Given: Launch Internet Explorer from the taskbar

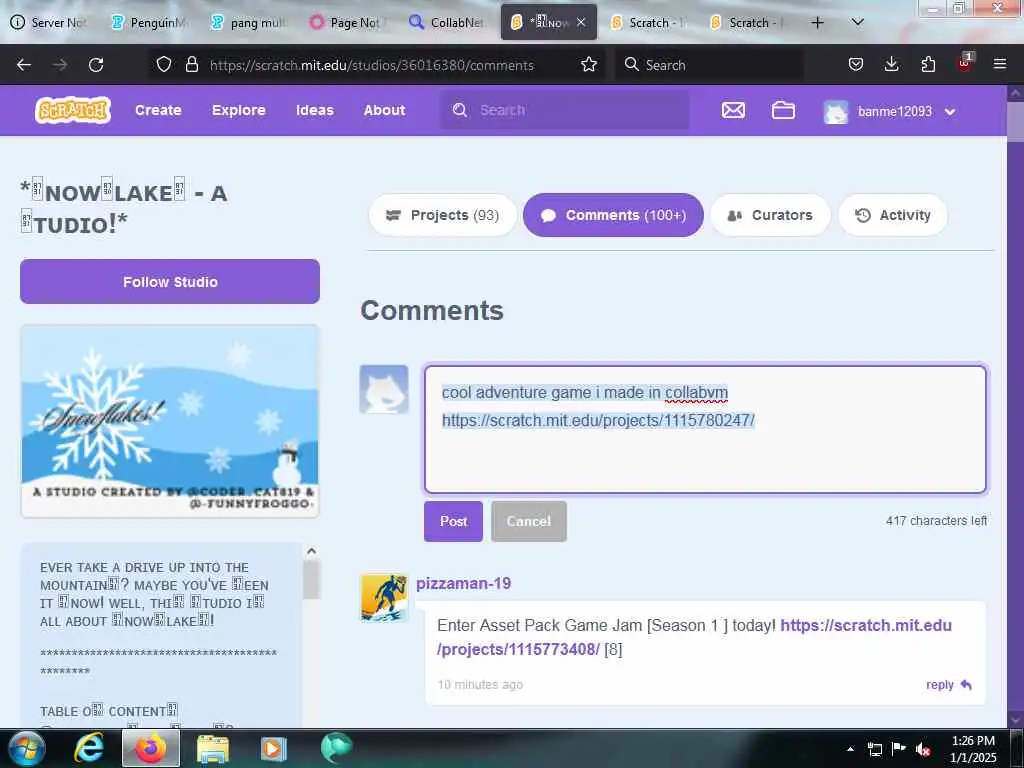Looking at the screenshot, I should click(x=88, y=748).
